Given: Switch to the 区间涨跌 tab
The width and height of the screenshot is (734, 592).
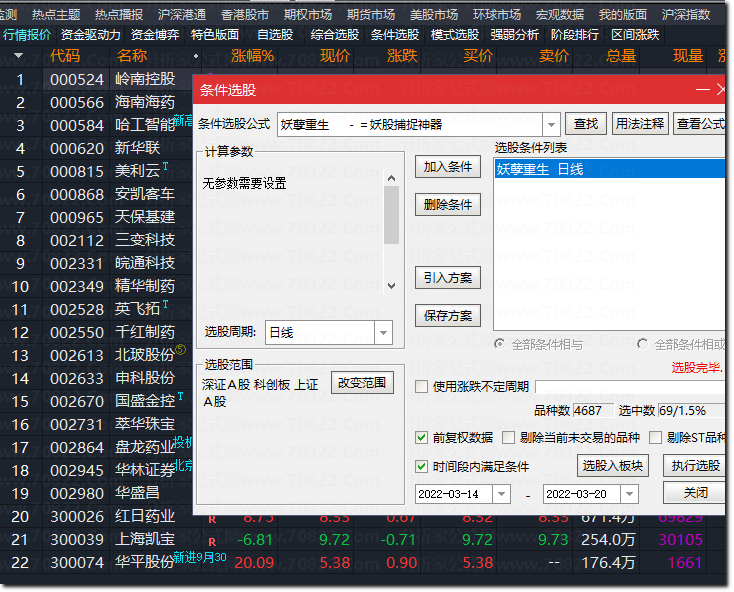Looking at the screenshot, I should click(635, 35).
